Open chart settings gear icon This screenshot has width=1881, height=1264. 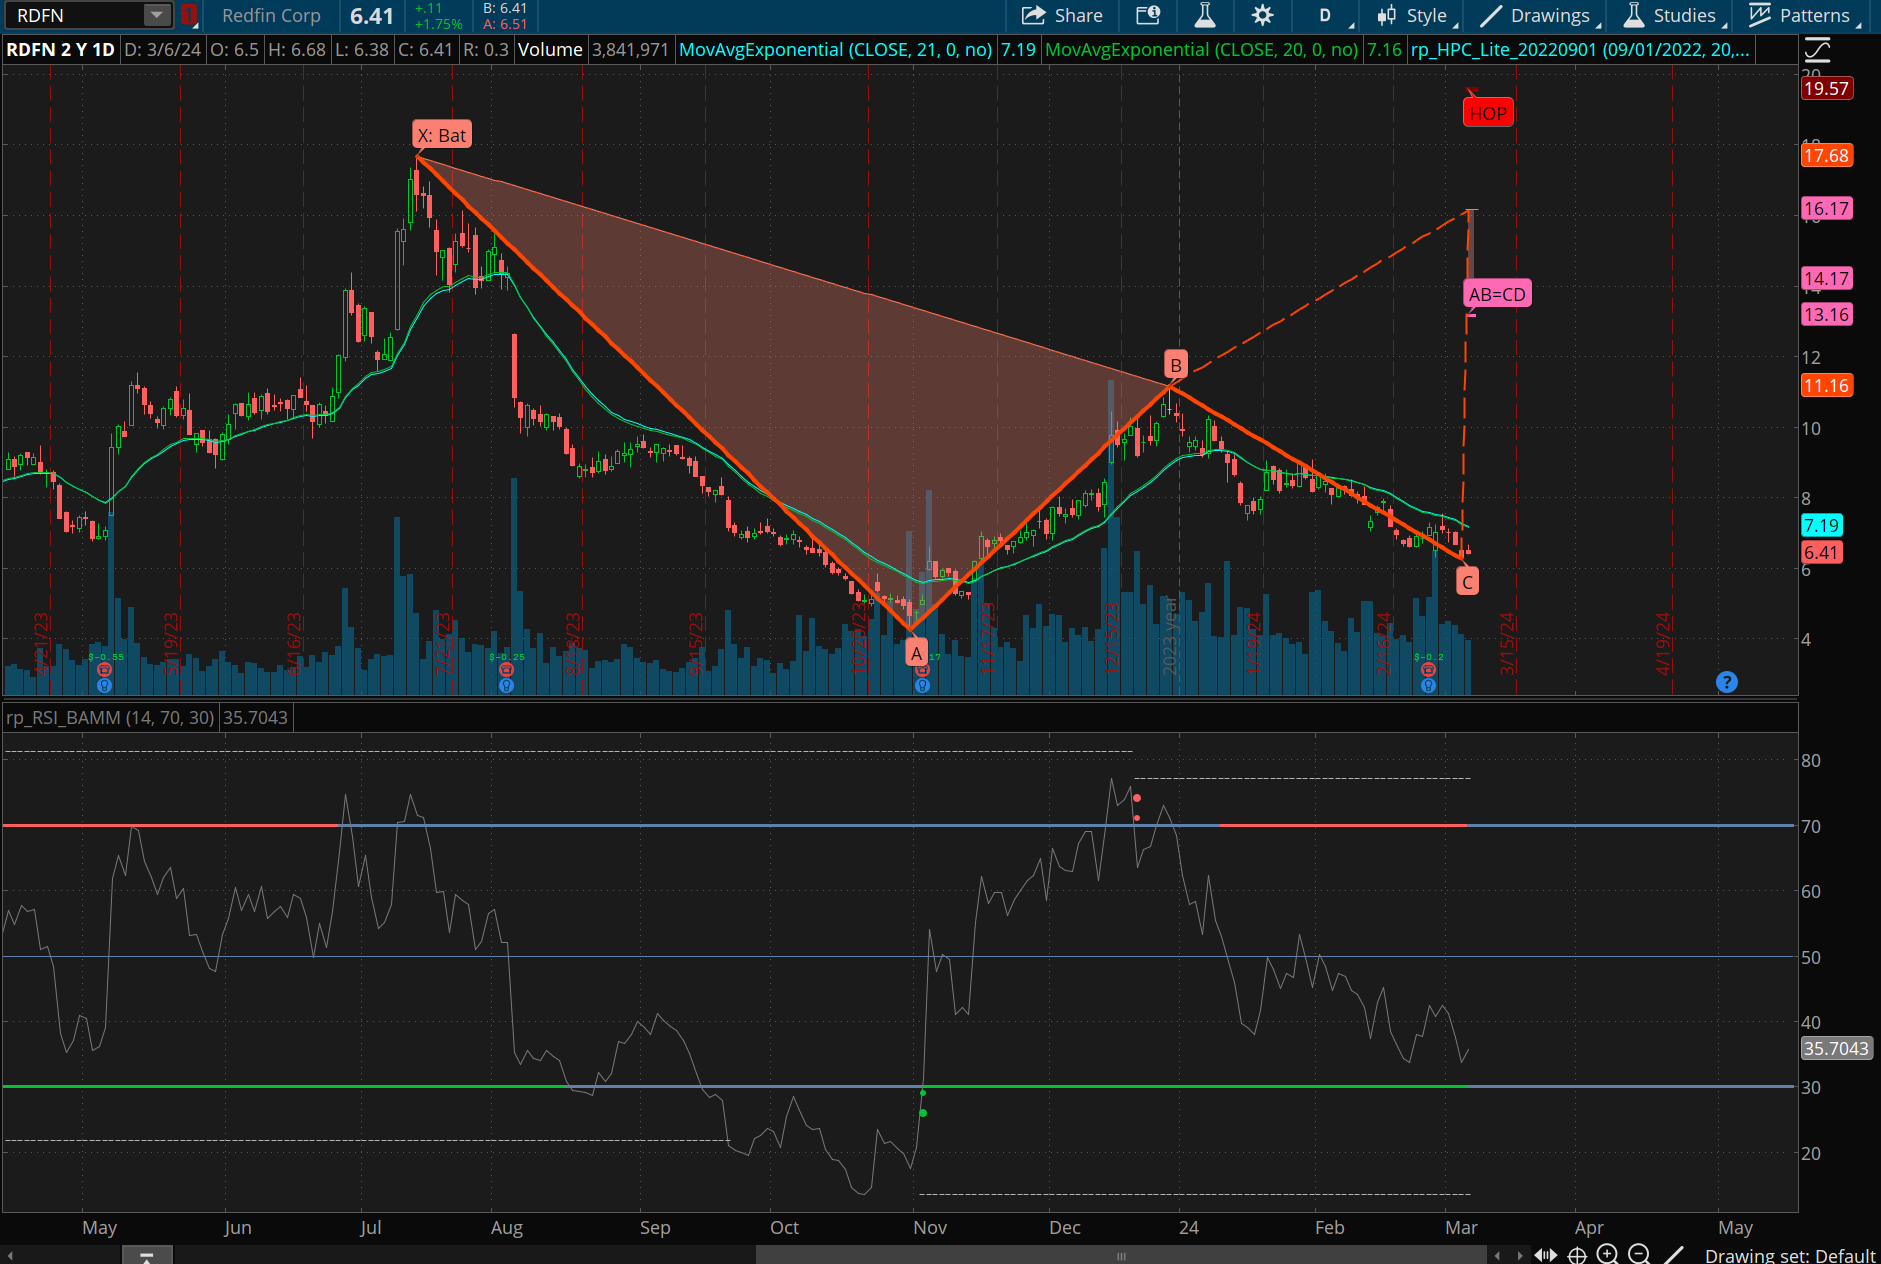[x=1263, y=16]
